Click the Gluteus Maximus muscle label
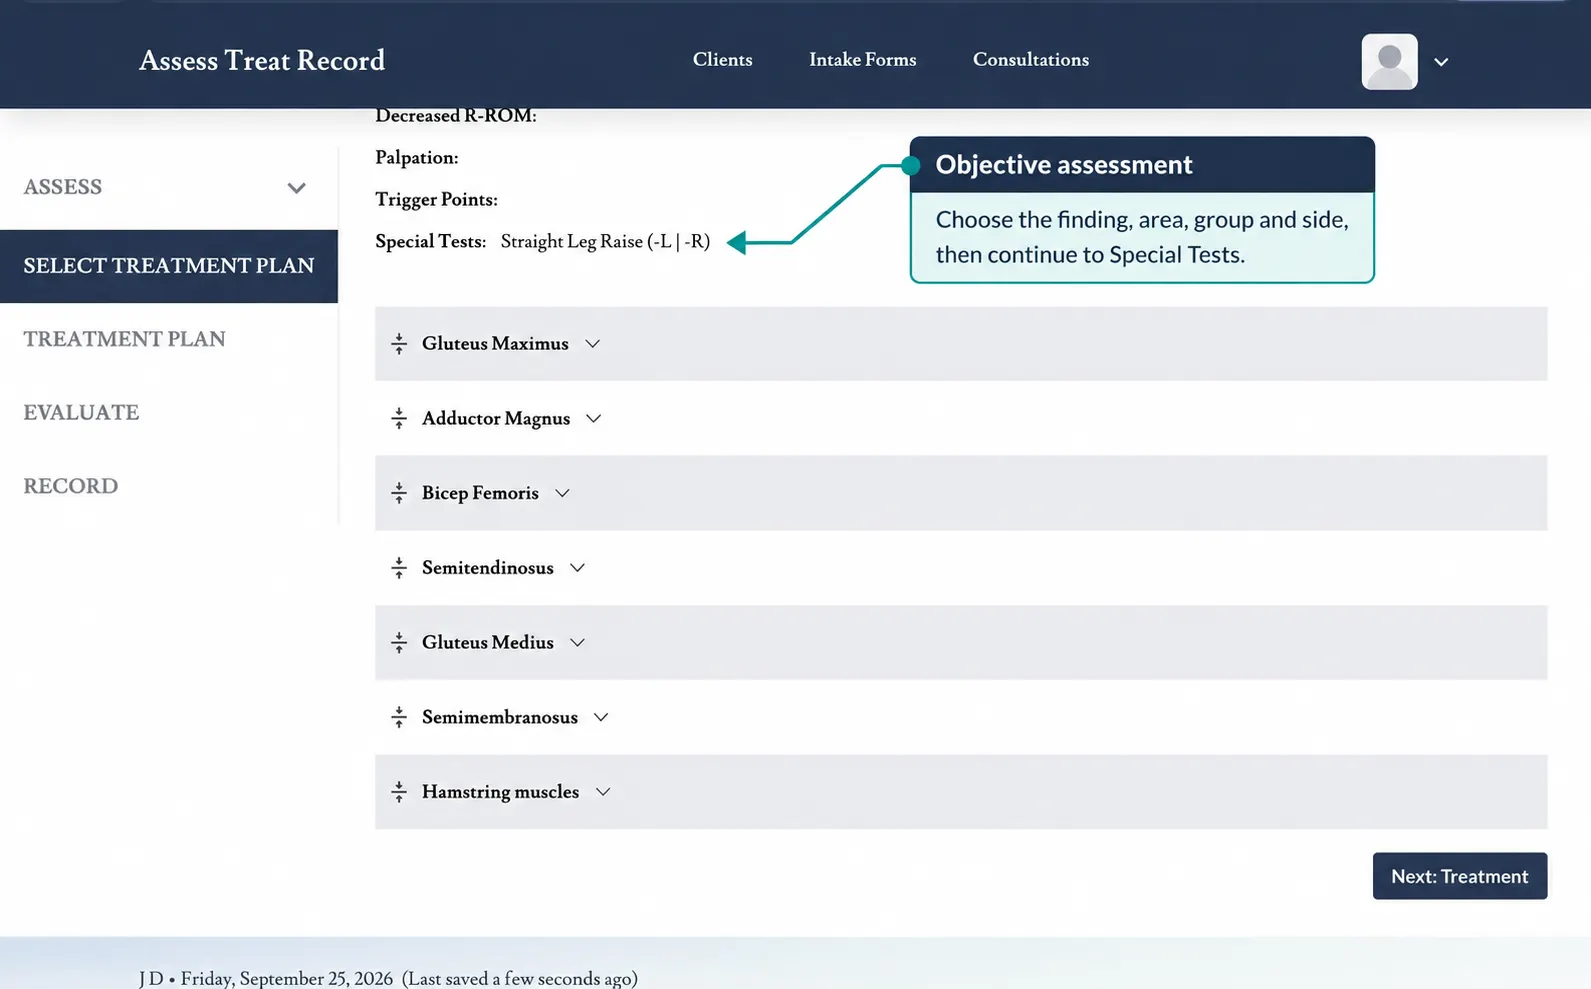 tap(495, 344)
